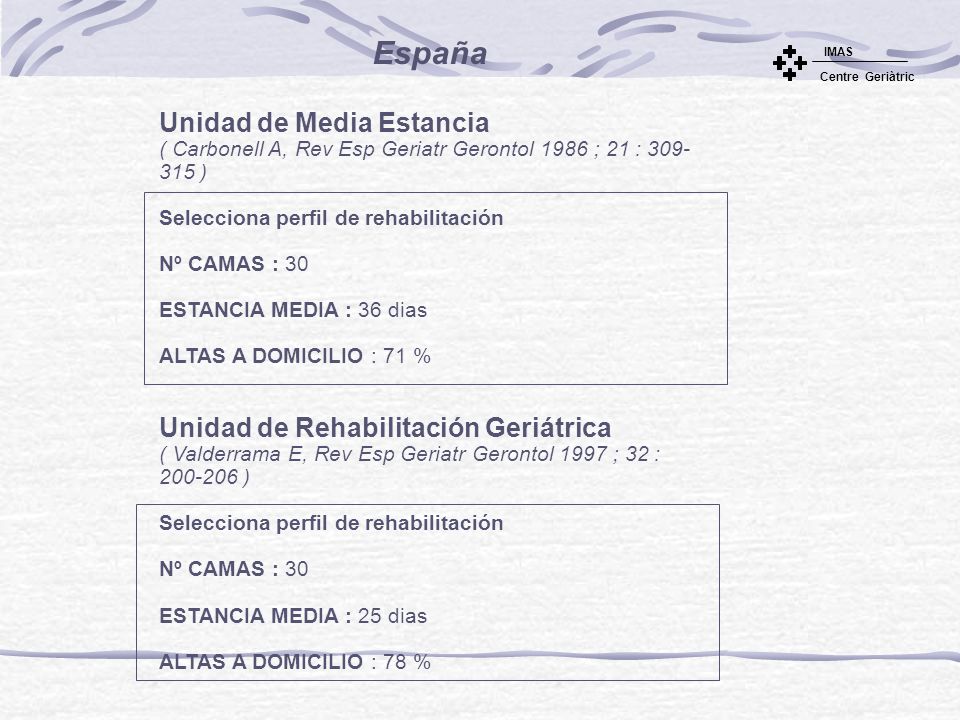
Task: Click the Centre Geriàtric text
Action: click(x=866, y=77)
